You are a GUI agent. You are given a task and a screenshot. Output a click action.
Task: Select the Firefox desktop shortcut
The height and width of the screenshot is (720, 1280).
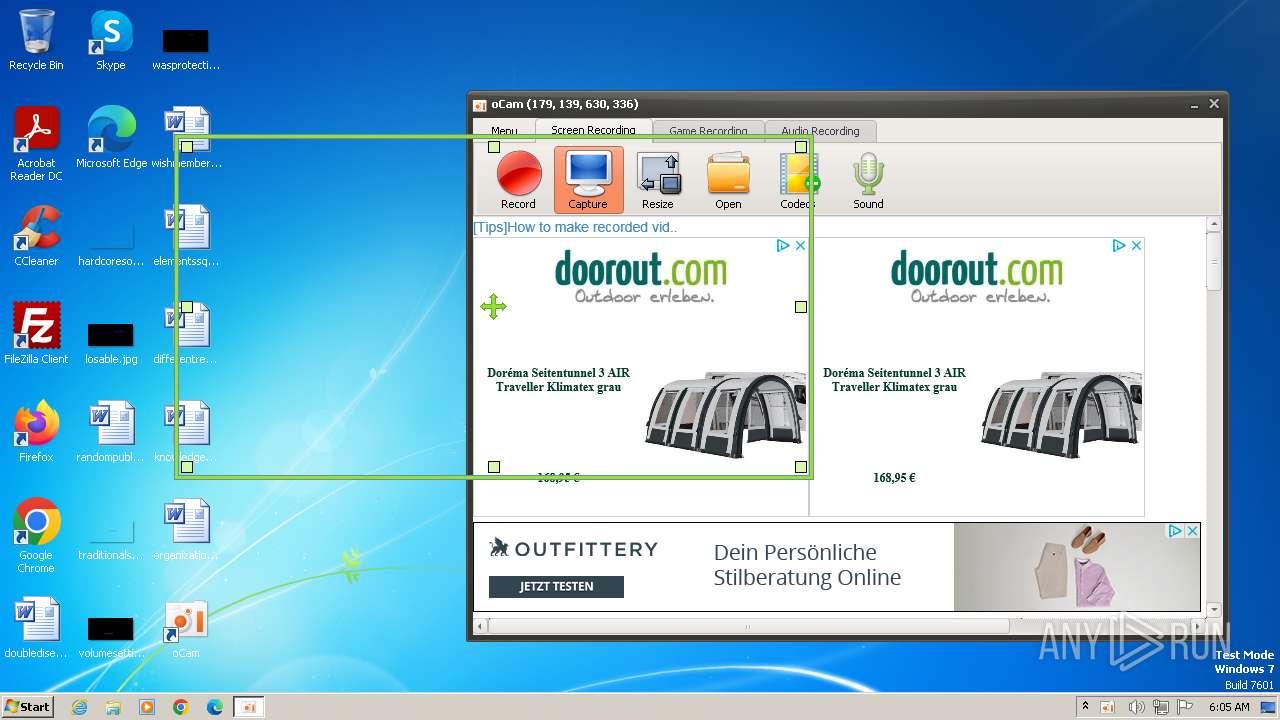(36, 432)
